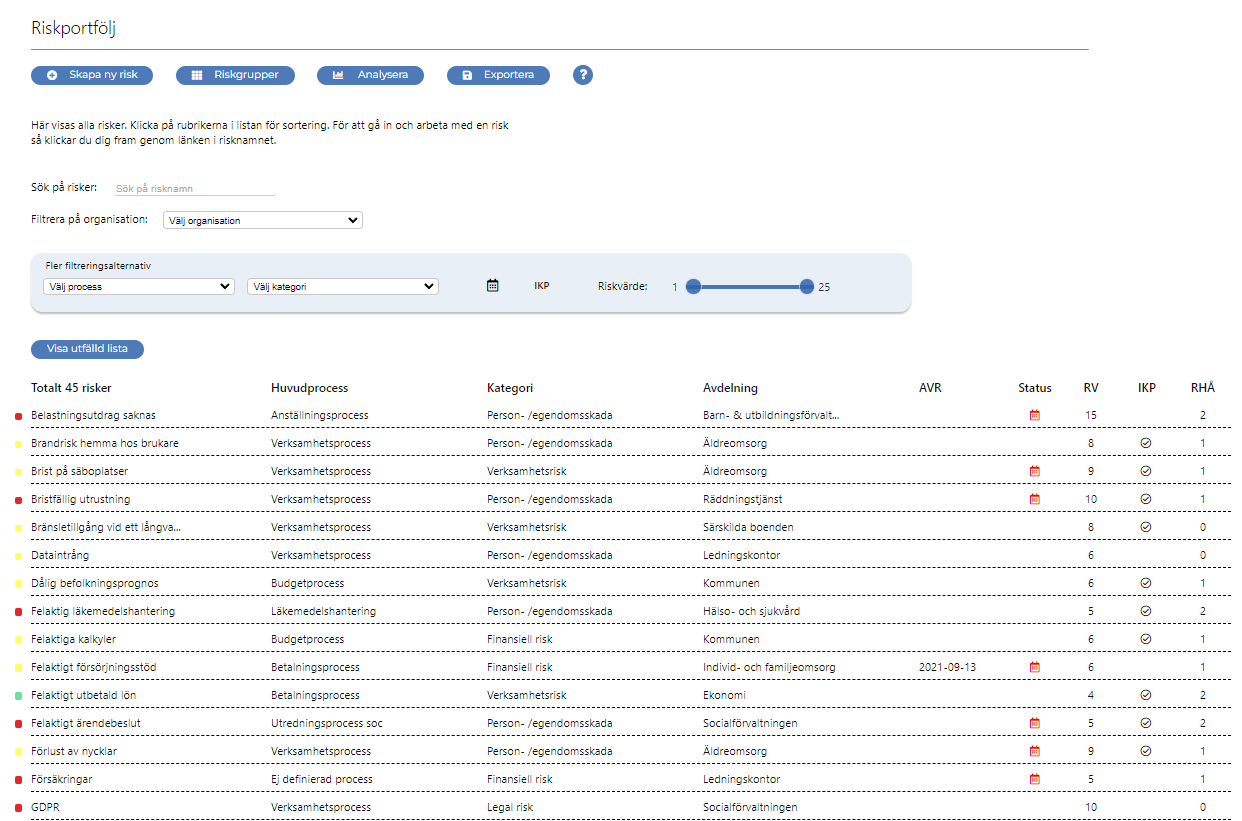Viewport: 1242px width, 821px height.
Task: Sort the list by Huvudprocess column header
Action: coord(309,388)
